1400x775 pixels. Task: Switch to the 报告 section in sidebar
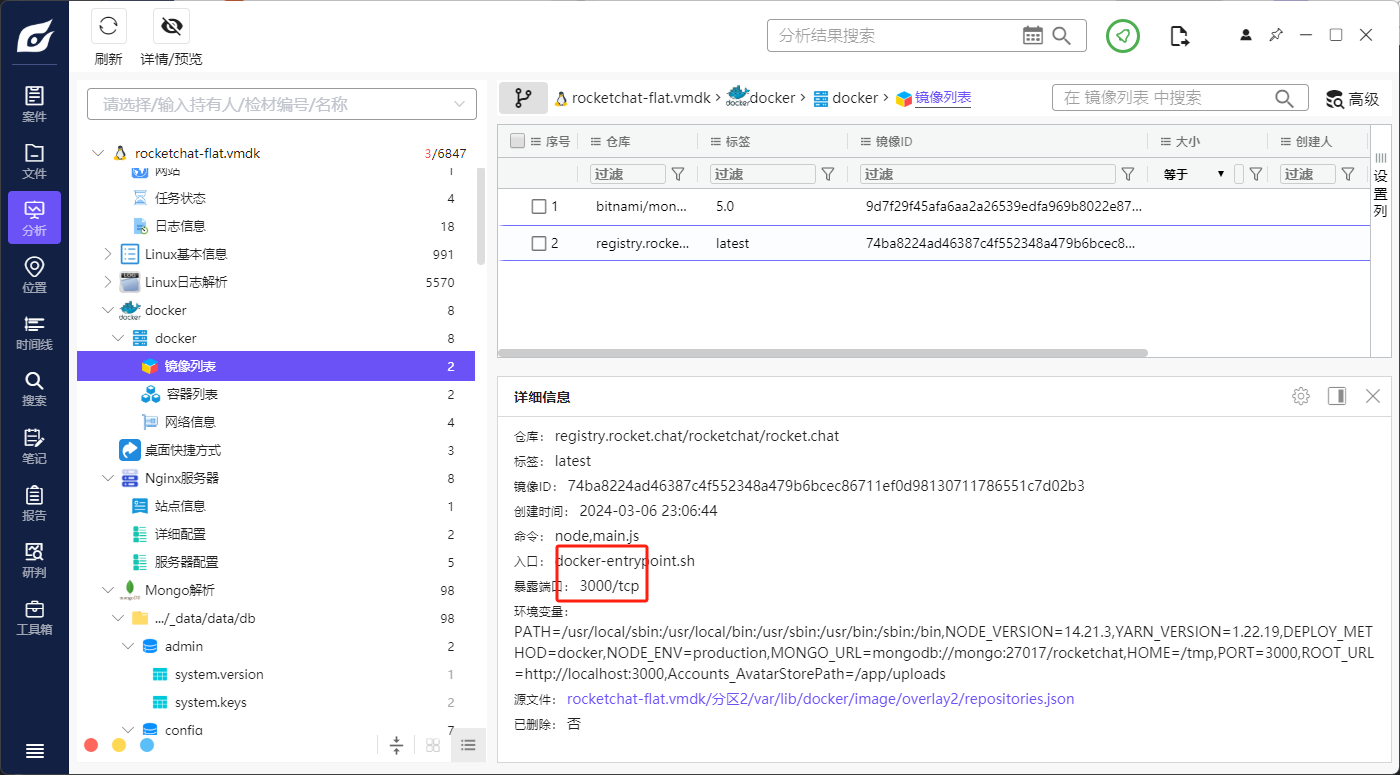[x=34, y=503]
